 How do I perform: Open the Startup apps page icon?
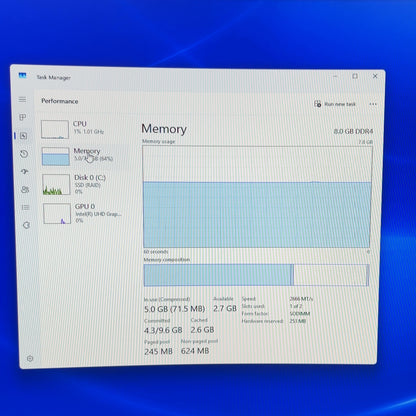pos(24,172)
